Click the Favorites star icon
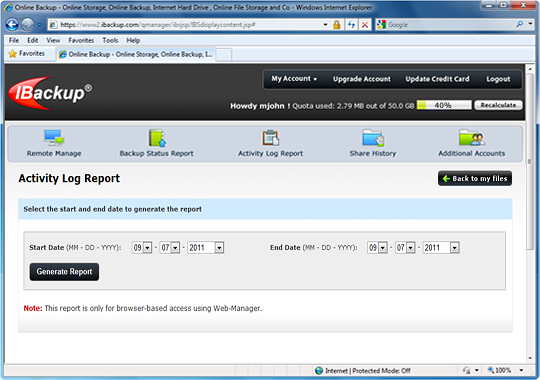540x380 pixels. (13, 54)
